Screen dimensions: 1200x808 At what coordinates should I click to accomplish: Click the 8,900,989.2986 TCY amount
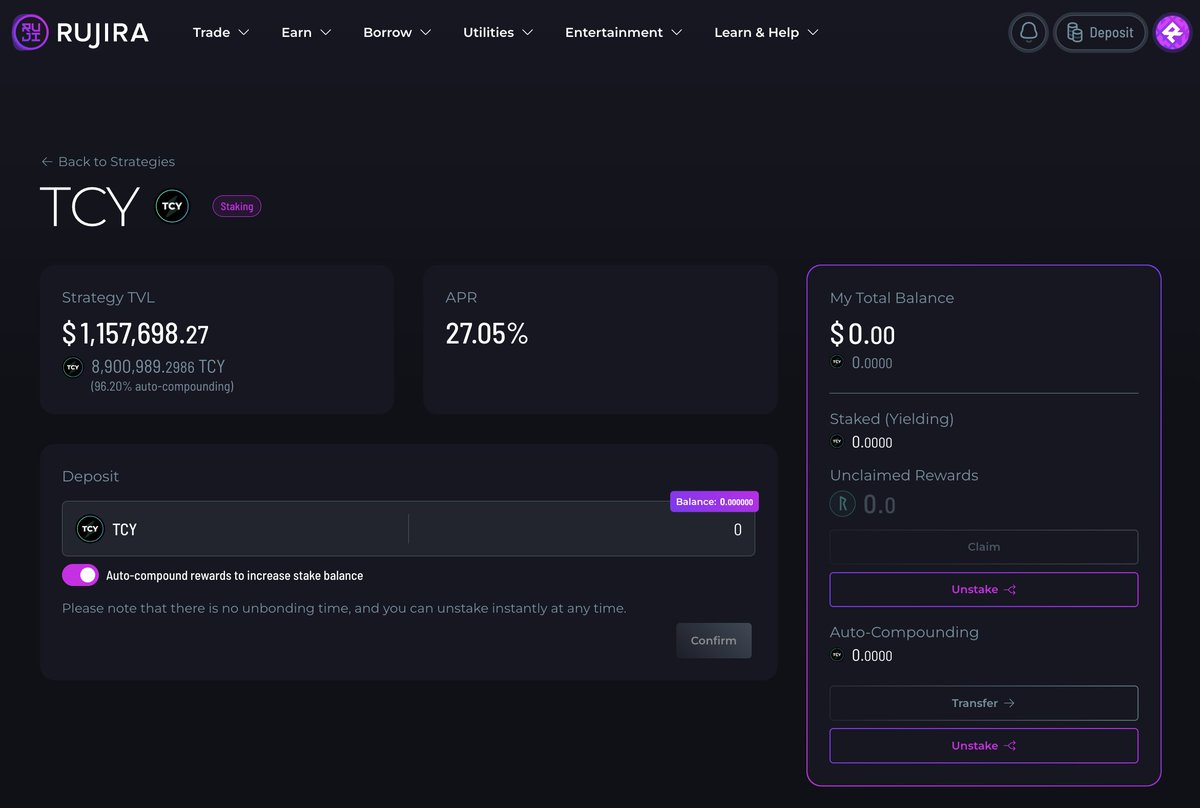158,367
